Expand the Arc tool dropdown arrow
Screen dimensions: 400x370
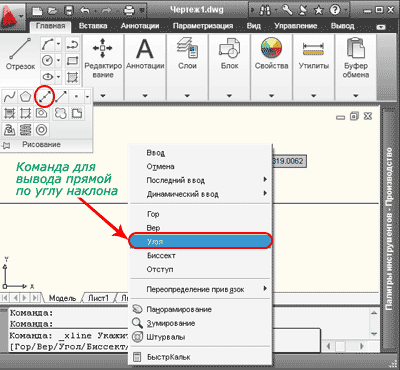(x=58, y=44)
